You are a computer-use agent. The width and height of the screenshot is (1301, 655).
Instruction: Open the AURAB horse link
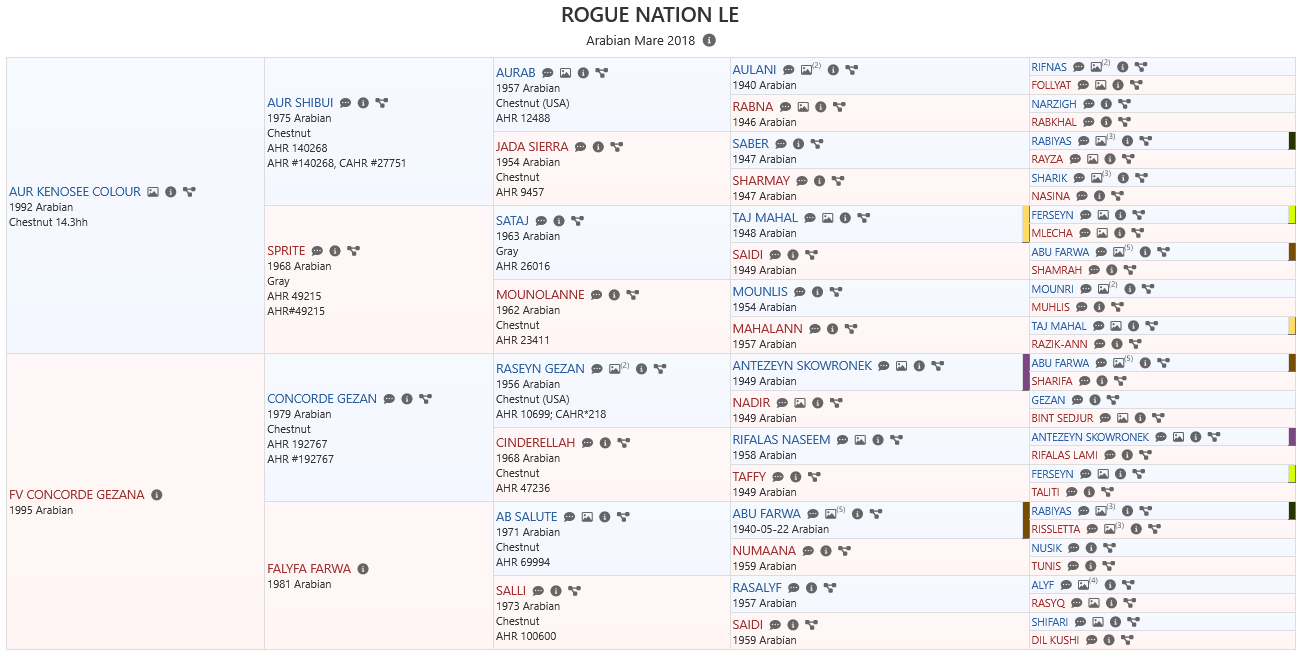[x=516, y=73]
